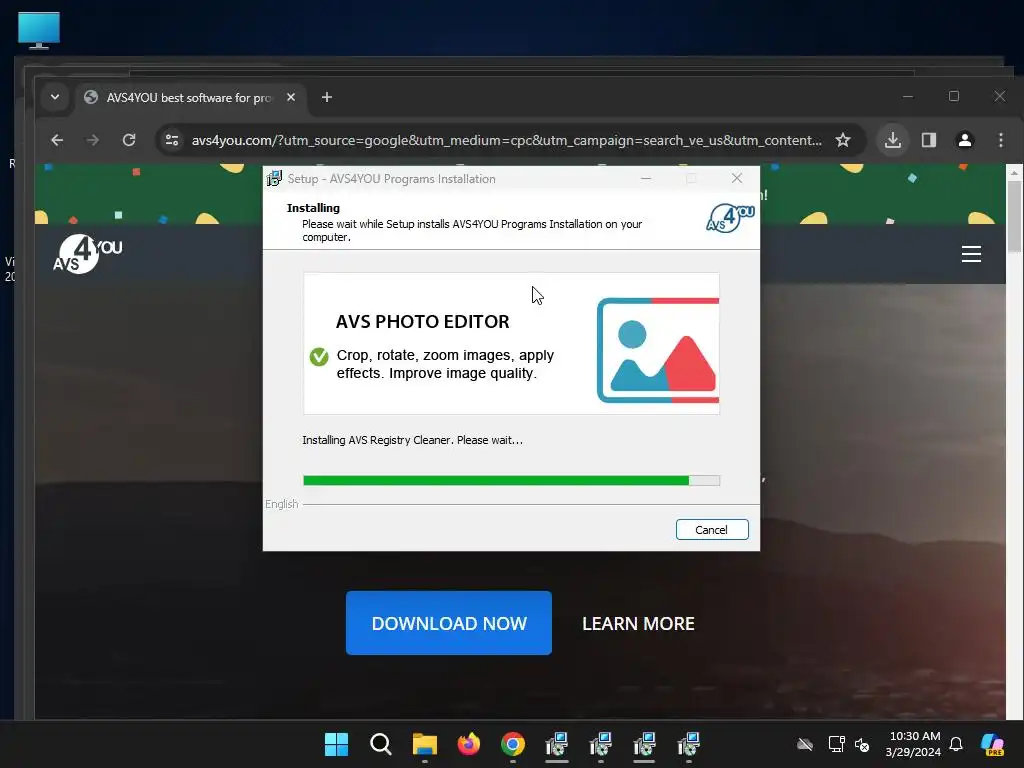This screenshot has width=1024, height=768.
Task: Click the AVS PHOTO EDITOR heading
Action: click(423, 321)
